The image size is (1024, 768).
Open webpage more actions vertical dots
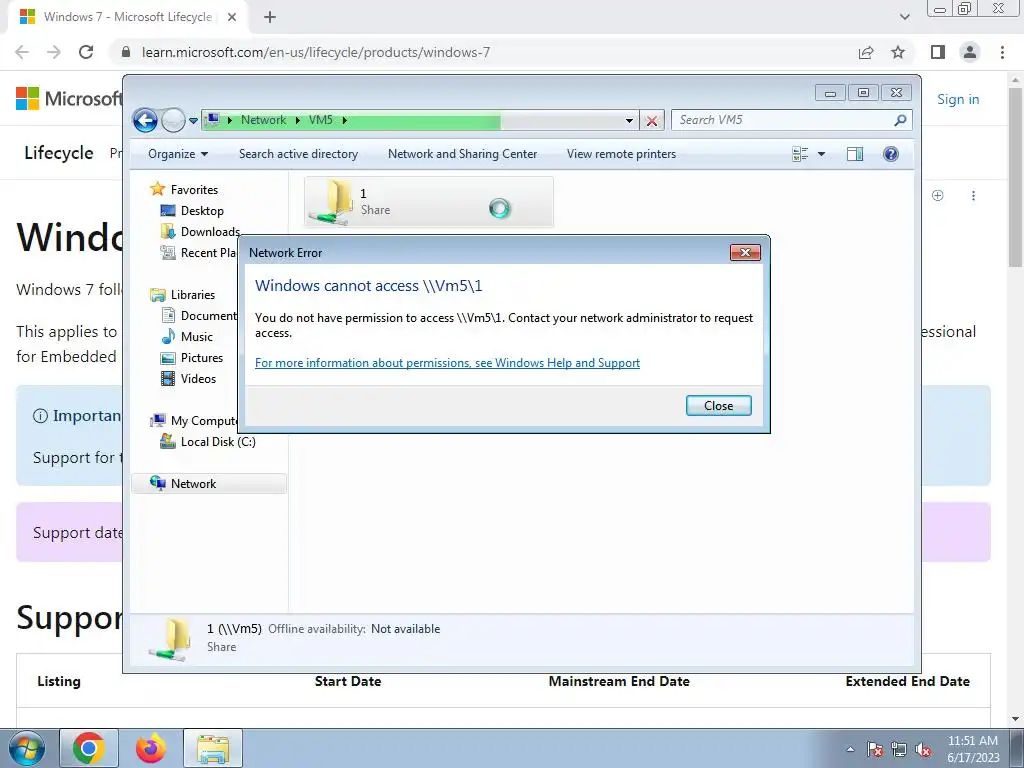coord(973,195)
